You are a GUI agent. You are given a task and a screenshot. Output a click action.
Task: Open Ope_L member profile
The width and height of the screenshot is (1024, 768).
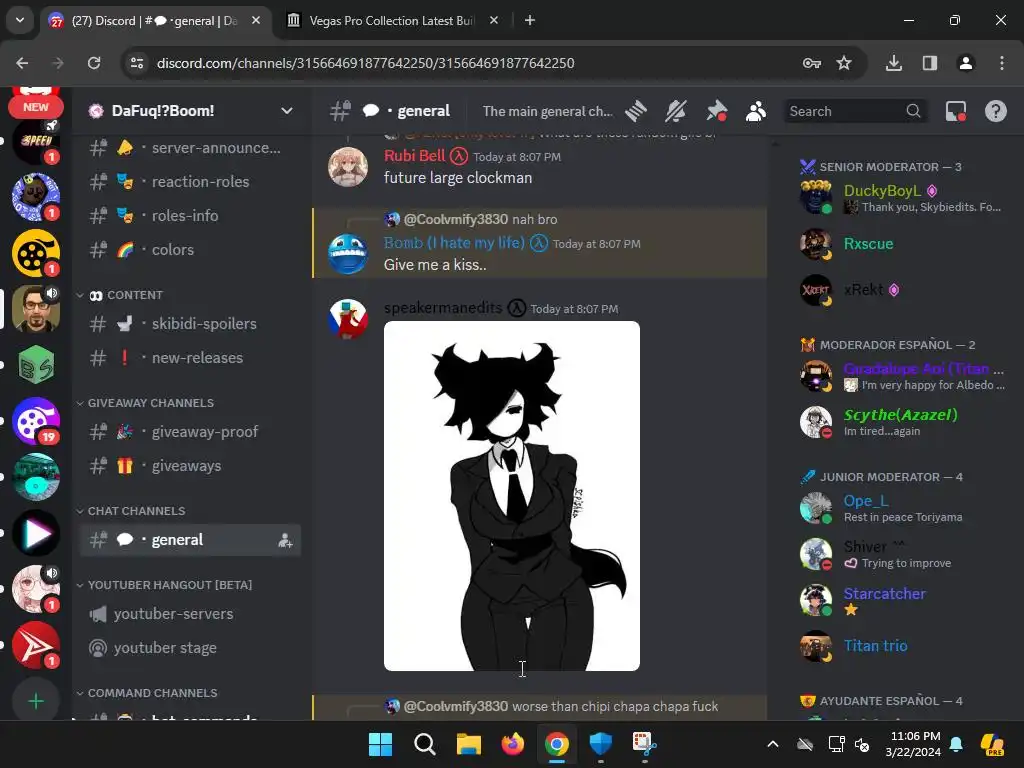pyautogui.click(x=902, y=508)
